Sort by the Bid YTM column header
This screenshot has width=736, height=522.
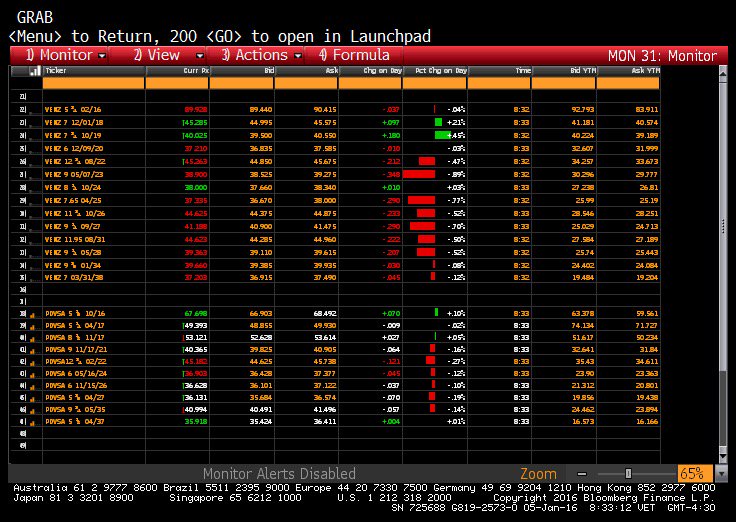click(564, 71)
